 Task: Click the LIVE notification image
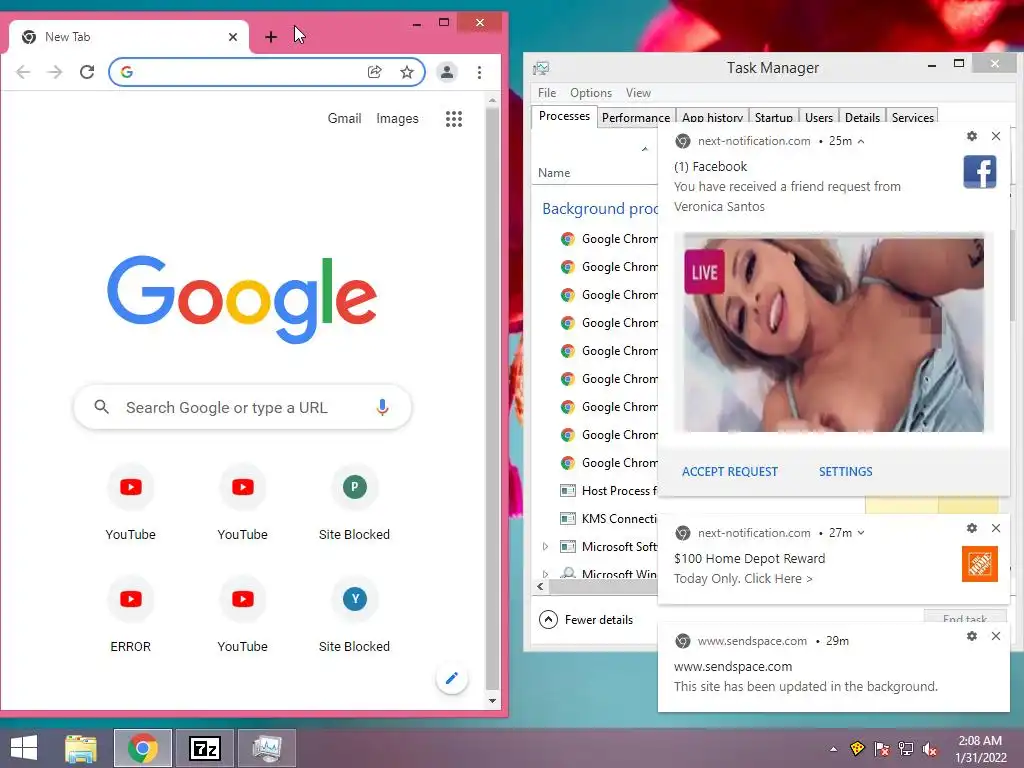click(x=833, y=333)
